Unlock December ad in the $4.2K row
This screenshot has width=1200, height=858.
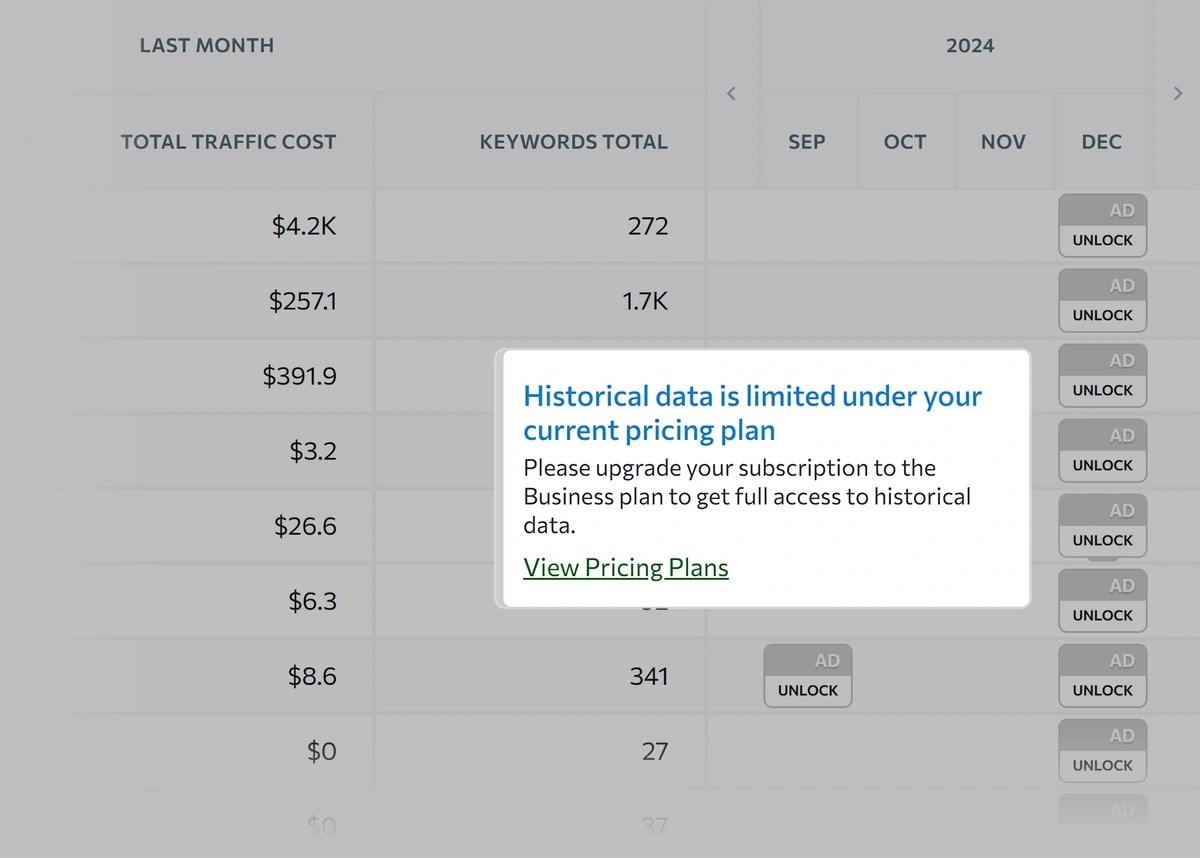tap(1102, 240)
